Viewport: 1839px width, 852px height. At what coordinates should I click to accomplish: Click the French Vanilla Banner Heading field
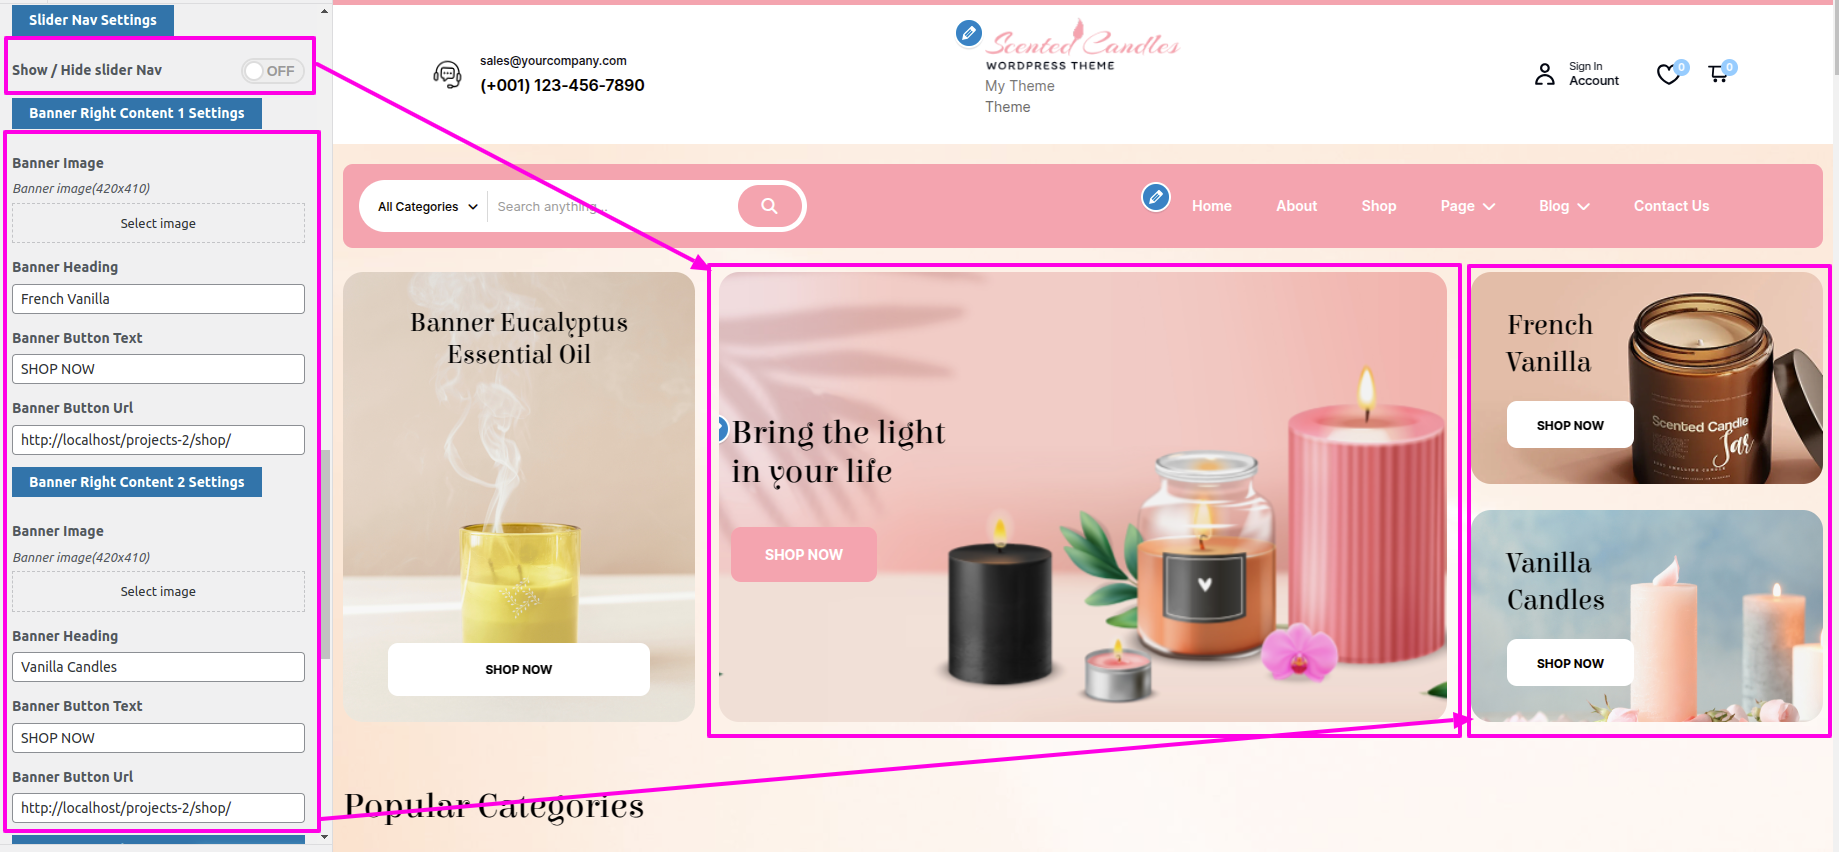coord(158,299)
